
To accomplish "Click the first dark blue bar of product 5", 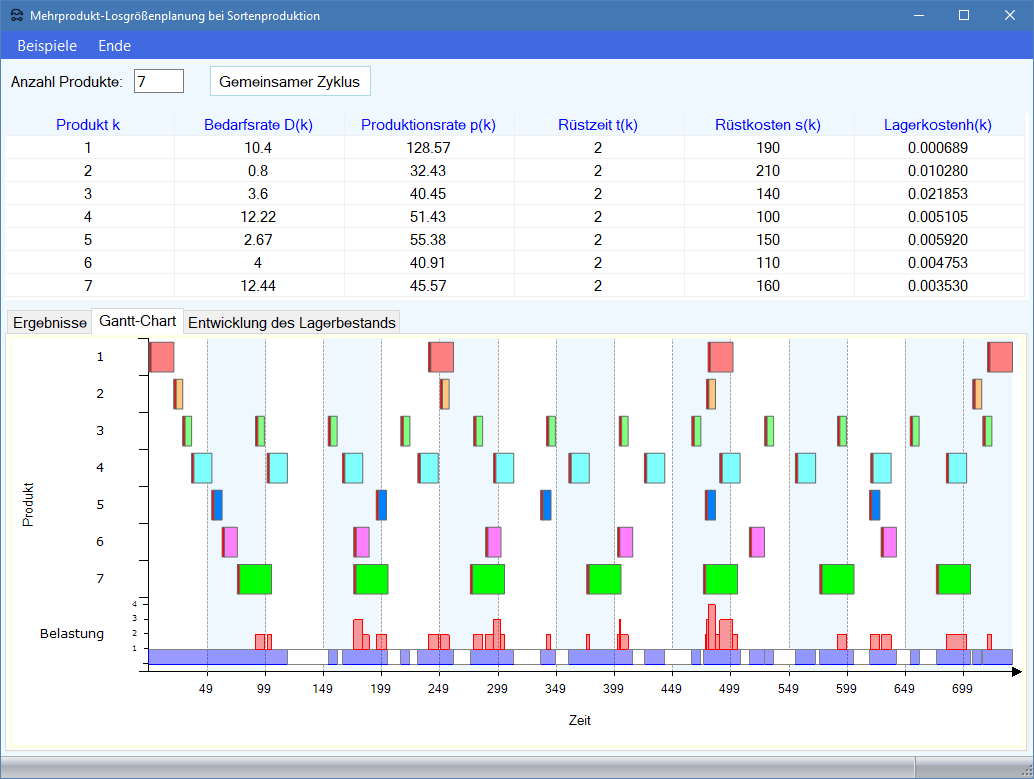I will click(x=217, y=505).
